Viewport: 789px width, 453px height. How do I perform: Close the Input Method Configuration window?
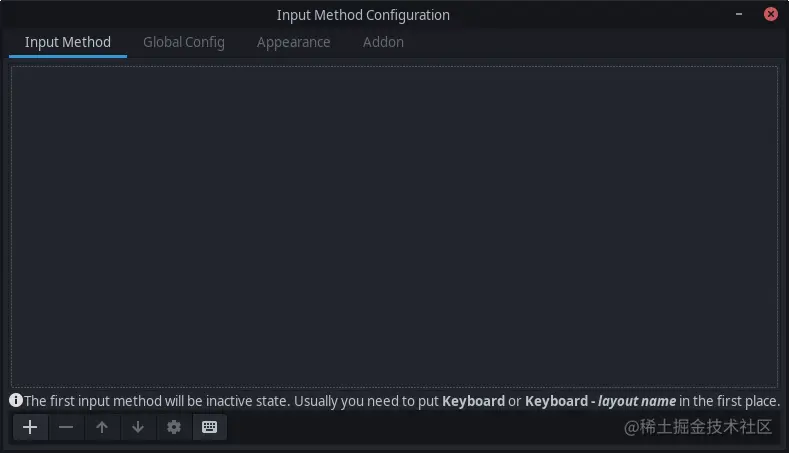pyautogui.click(x=770, y=14)
